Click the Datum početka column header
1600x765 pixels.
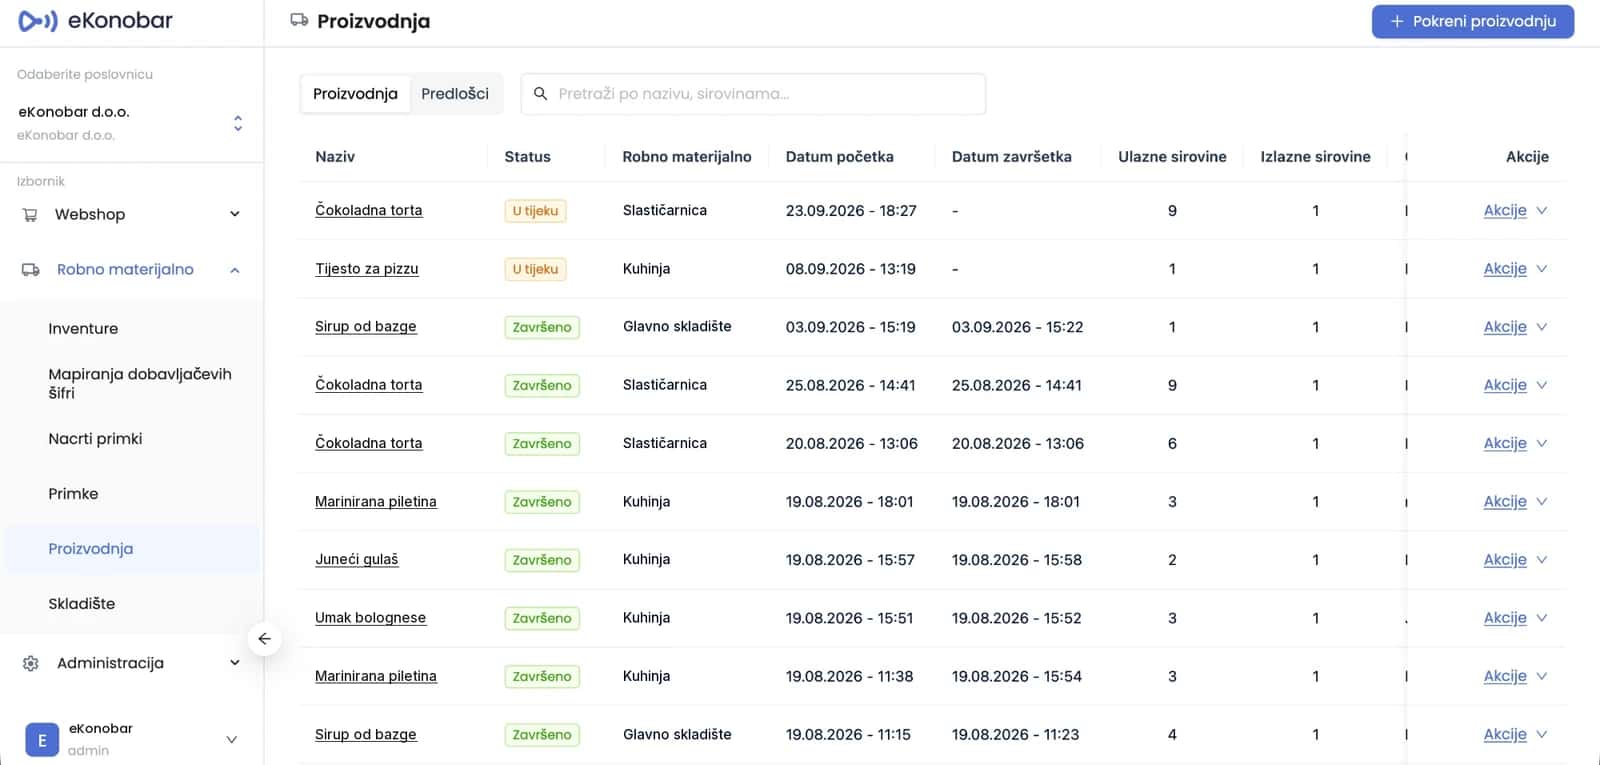(840, 157)
